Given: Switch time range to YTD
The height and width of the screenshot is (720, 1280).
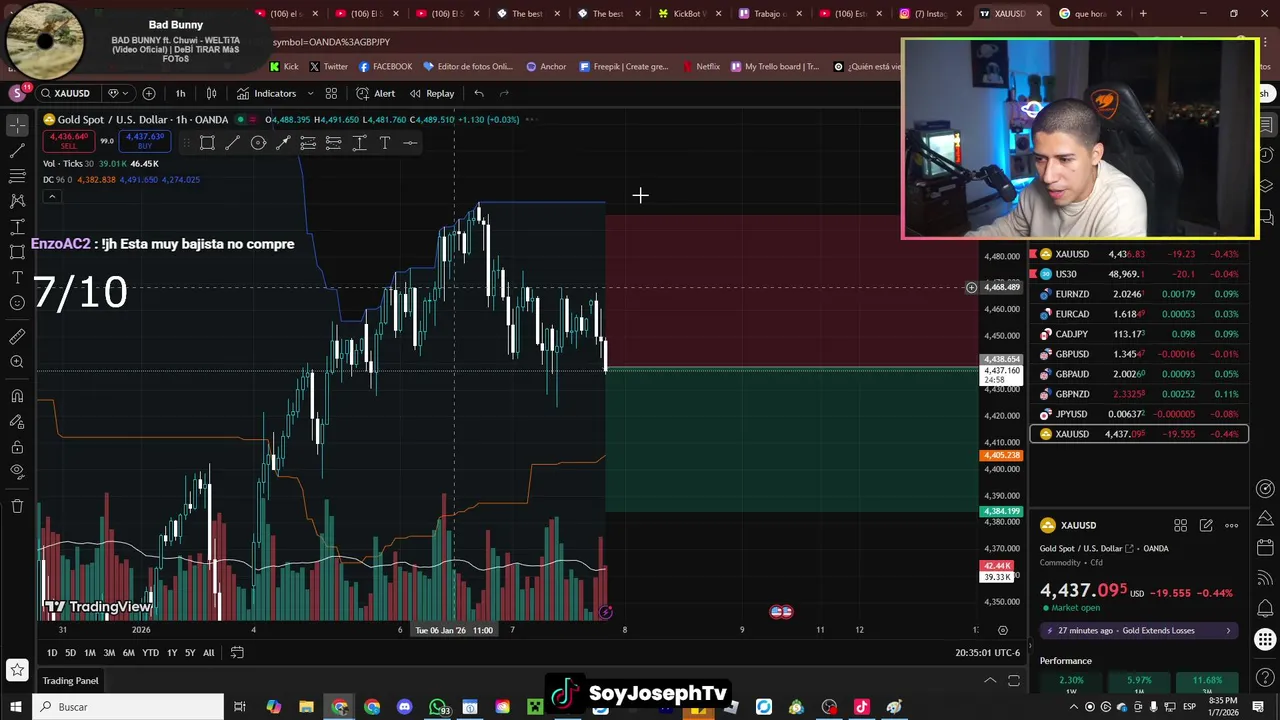Looking at the screenshot, I should tap(150, 653).
